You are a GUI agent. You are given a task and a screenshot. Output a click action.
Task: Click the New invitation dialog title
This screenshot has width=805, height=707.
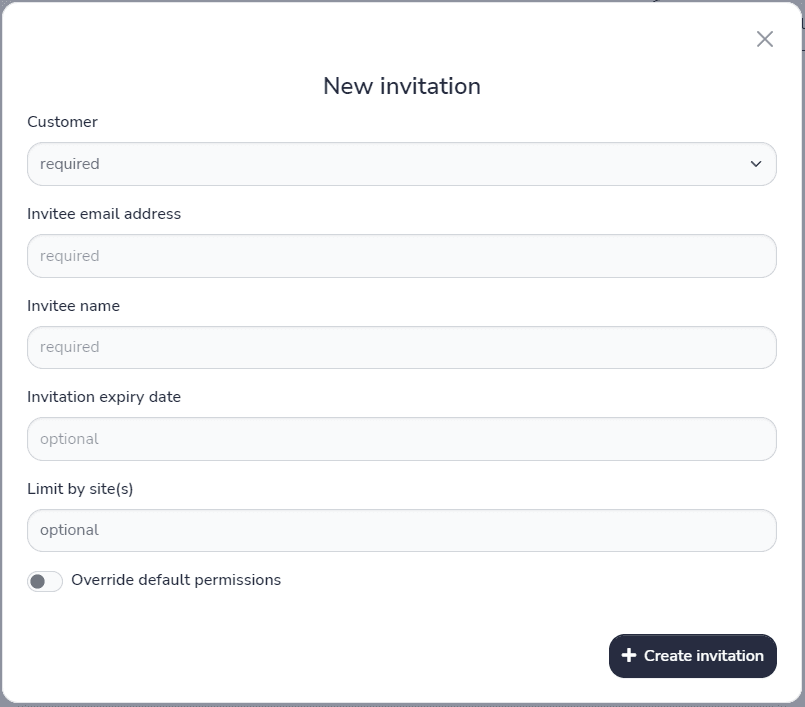400,86
